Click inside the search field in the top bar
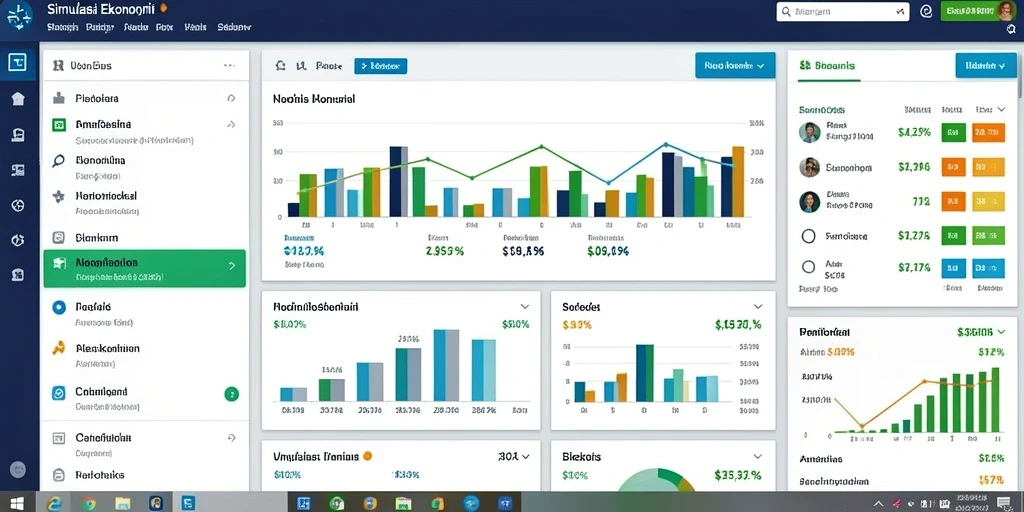1024x512 pixels. coord(842,11)
